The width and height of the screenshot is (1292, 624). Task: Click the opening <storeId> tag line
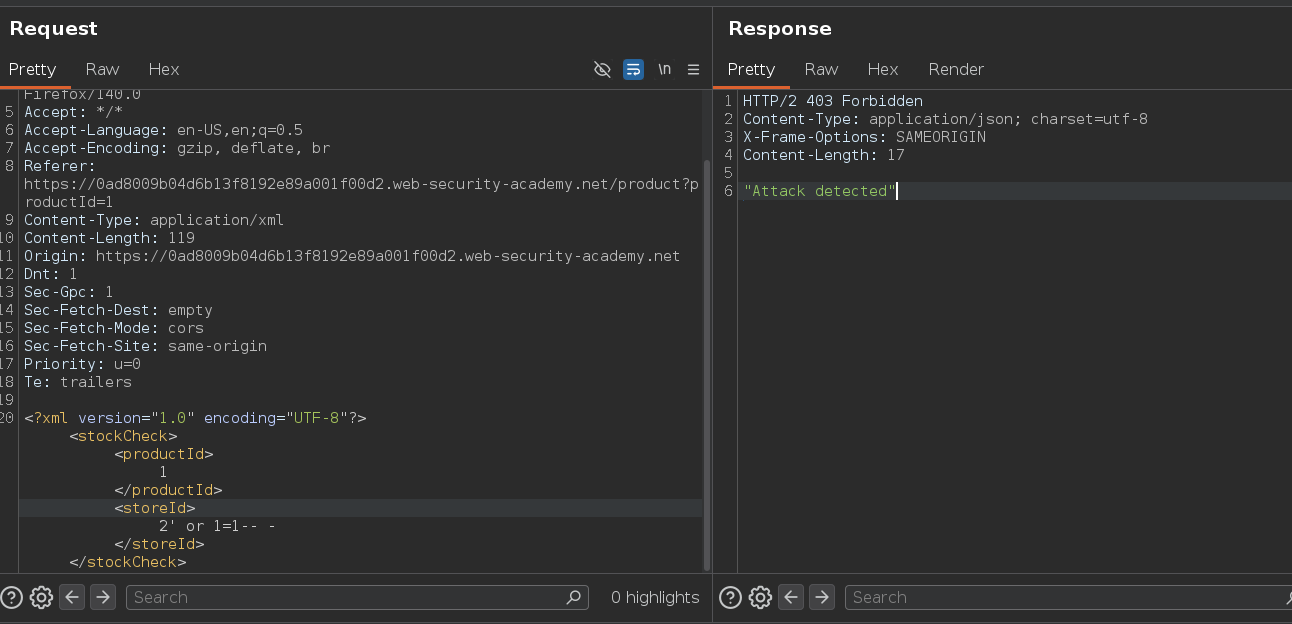pyautogui.click(x=155, y=508)
